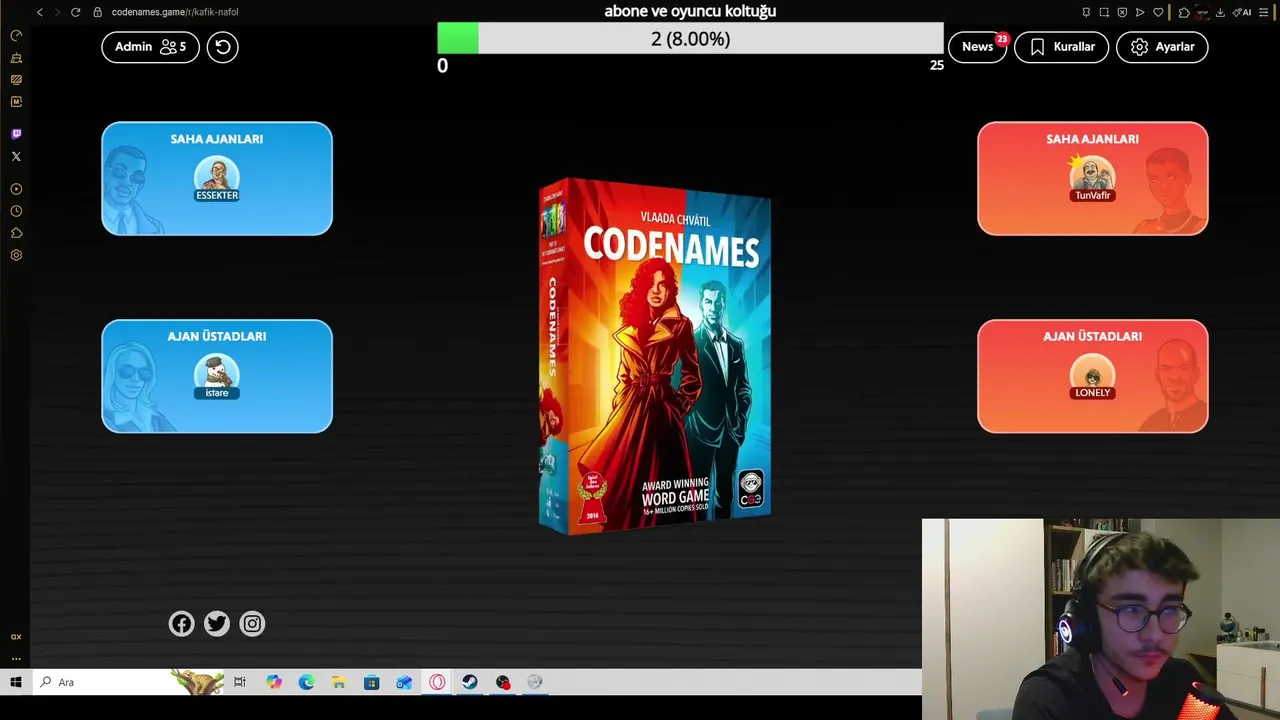Open the News button with 23 badge

tap(977, 47)
